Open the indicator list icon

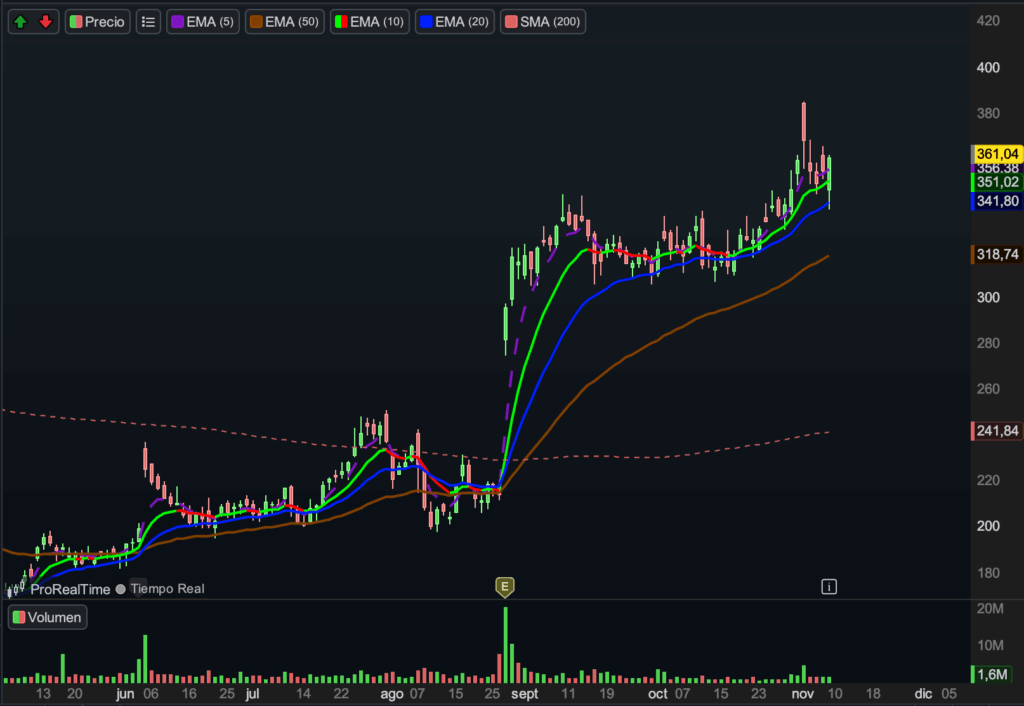point(148,21)
